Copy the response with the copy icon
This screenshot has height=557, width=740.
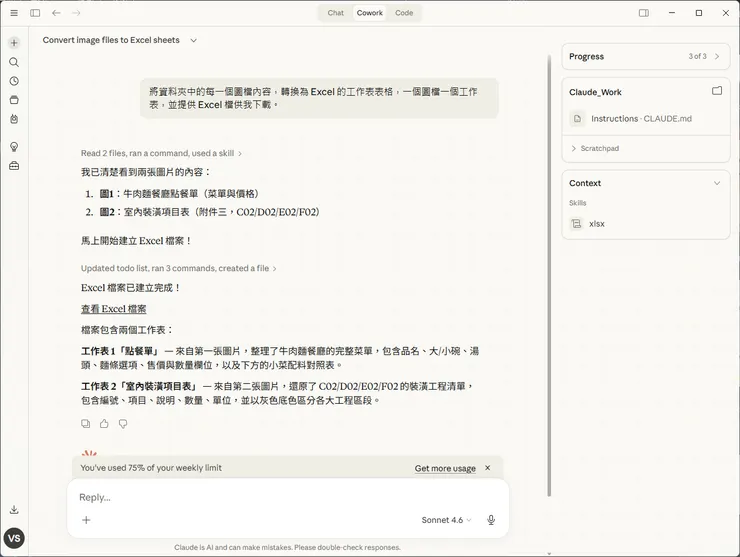[x=85, y=423]
